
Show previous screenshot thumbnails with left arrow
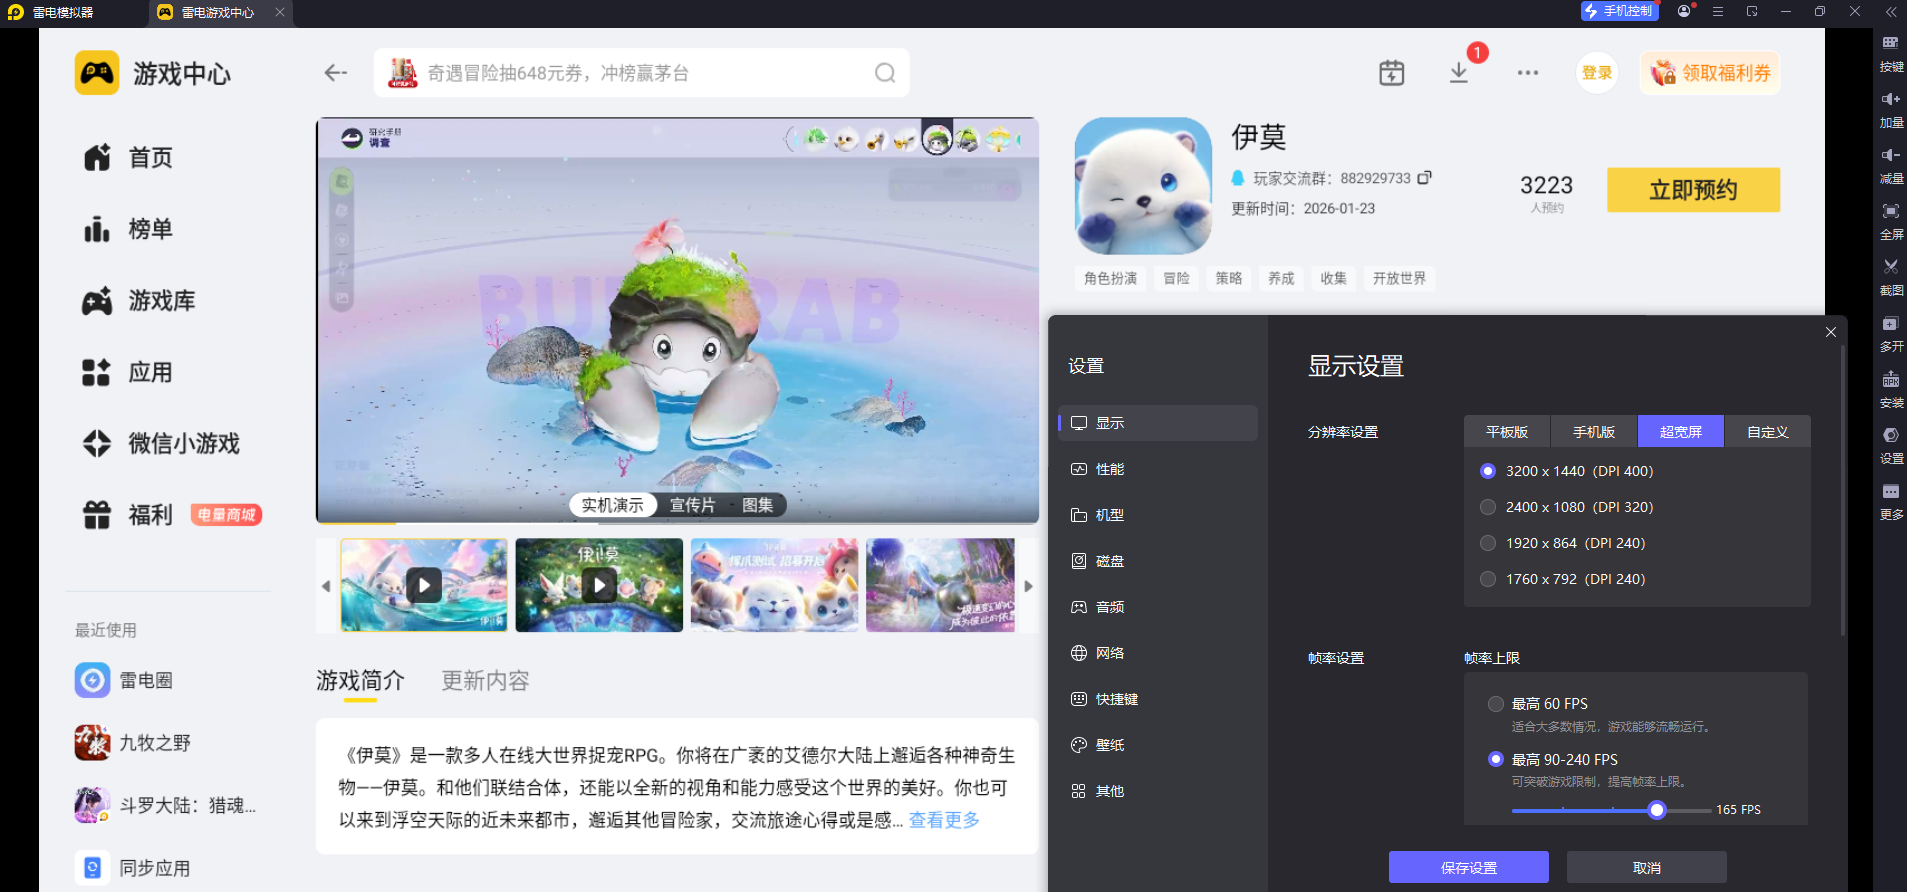(326, 586)
